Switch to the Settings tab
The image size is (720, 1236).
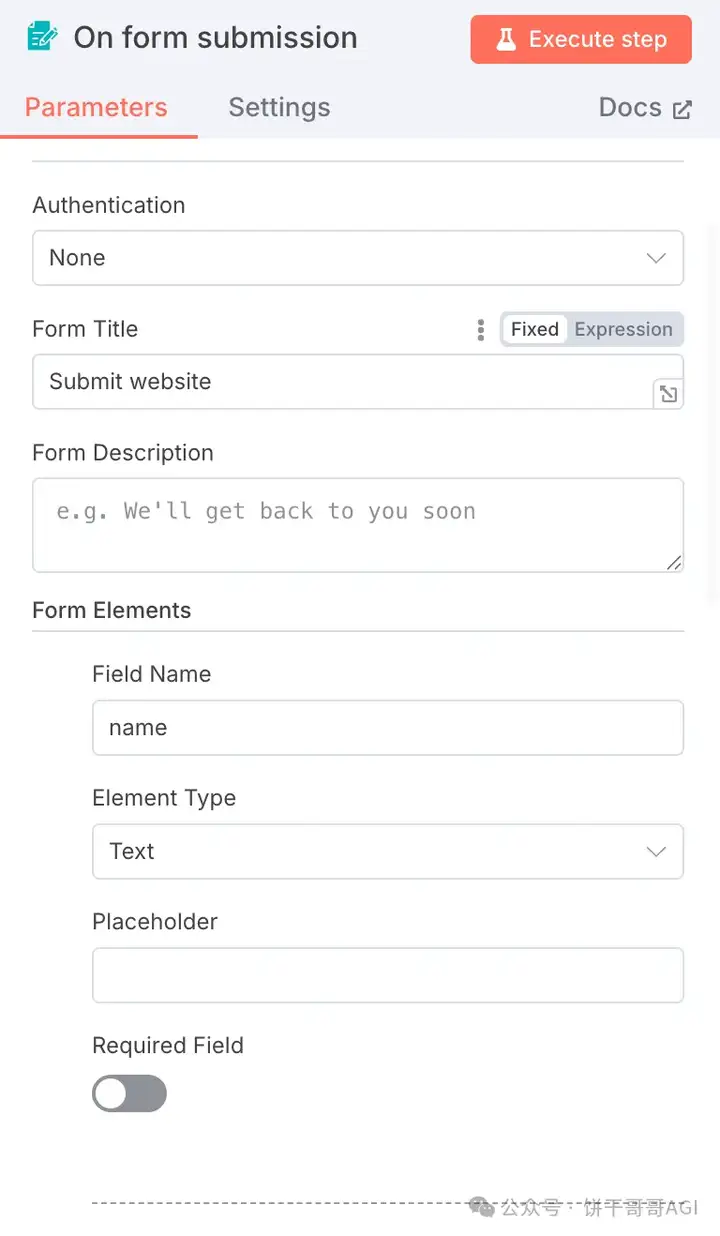[279, 108]
